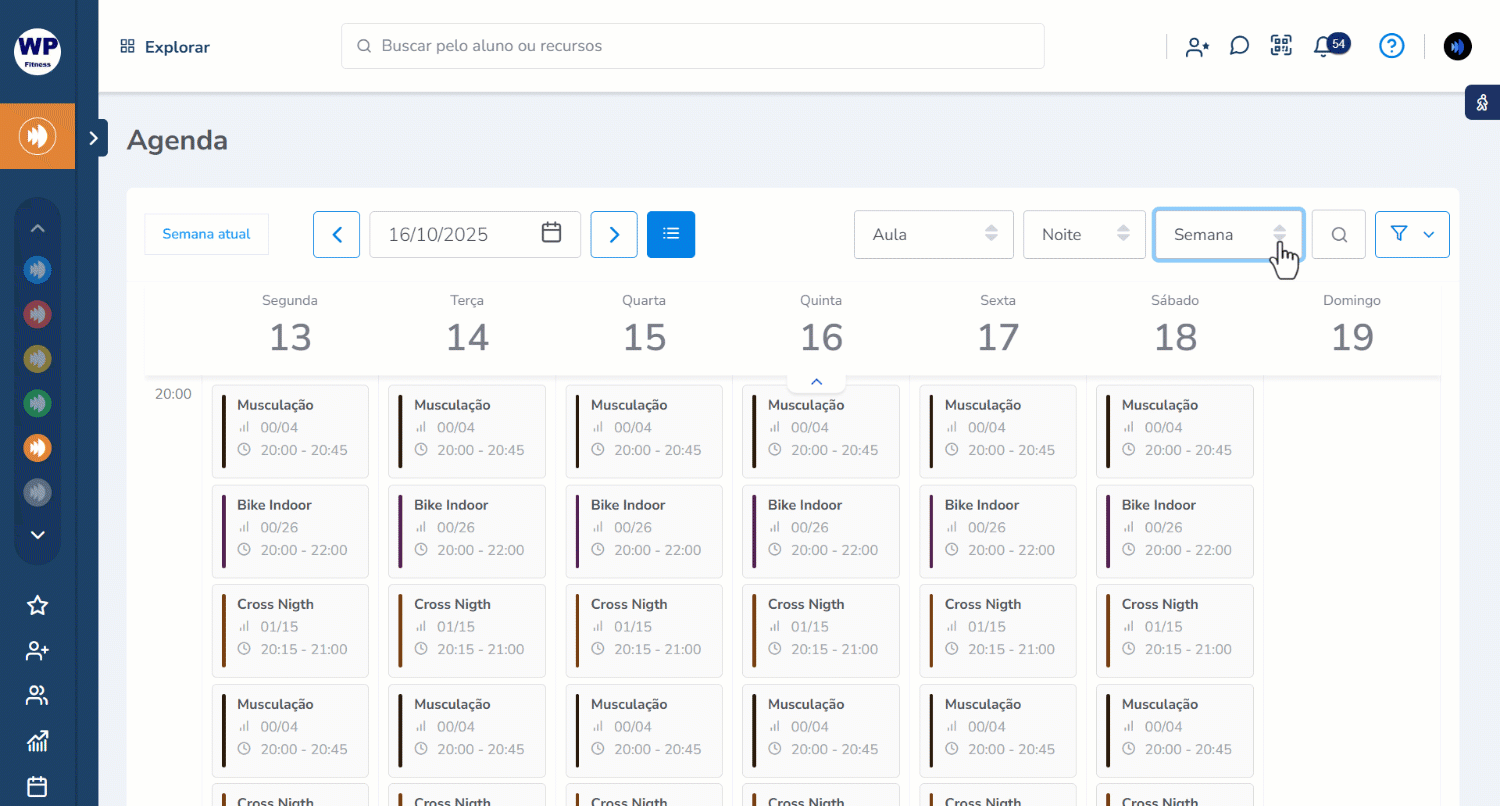
Task: Open Sexta's first Musculação class card
Action: point(998,431)
